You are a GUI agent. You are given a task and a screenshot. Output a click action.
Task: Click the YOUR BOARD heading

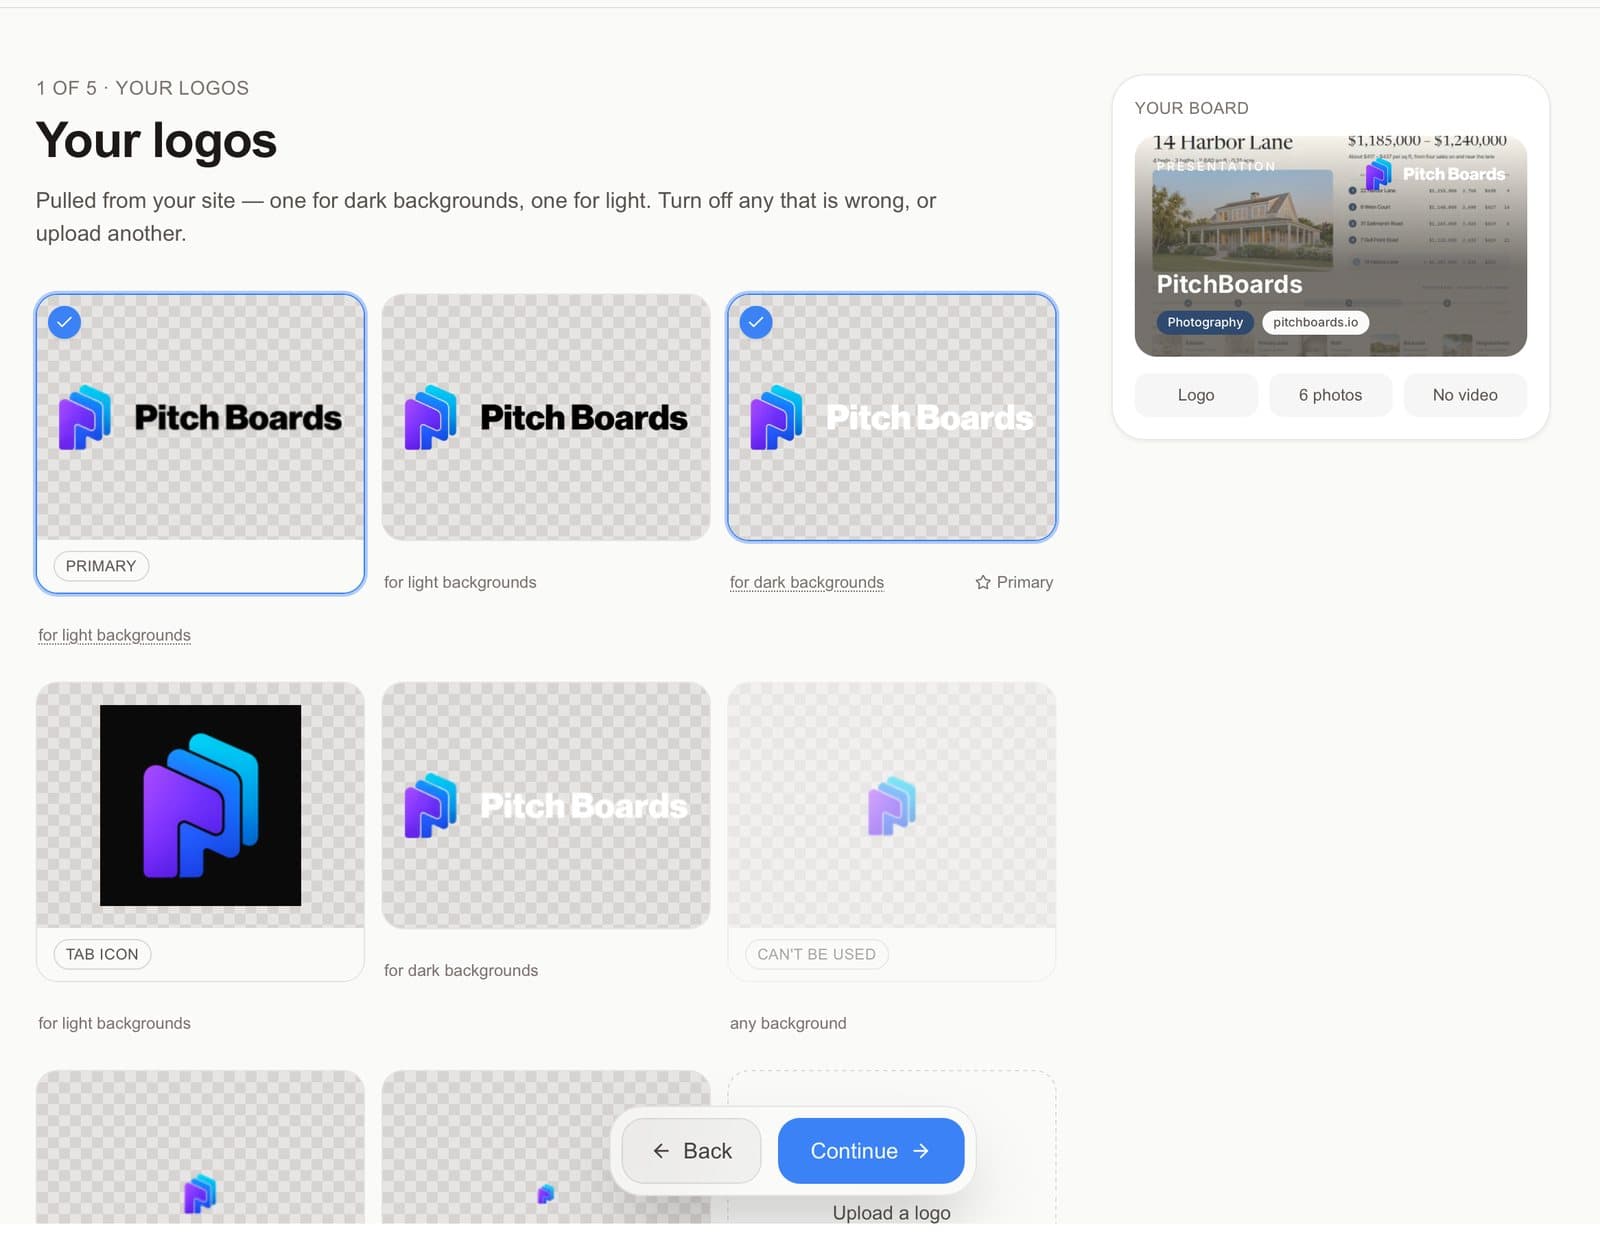pos(1191,108)
